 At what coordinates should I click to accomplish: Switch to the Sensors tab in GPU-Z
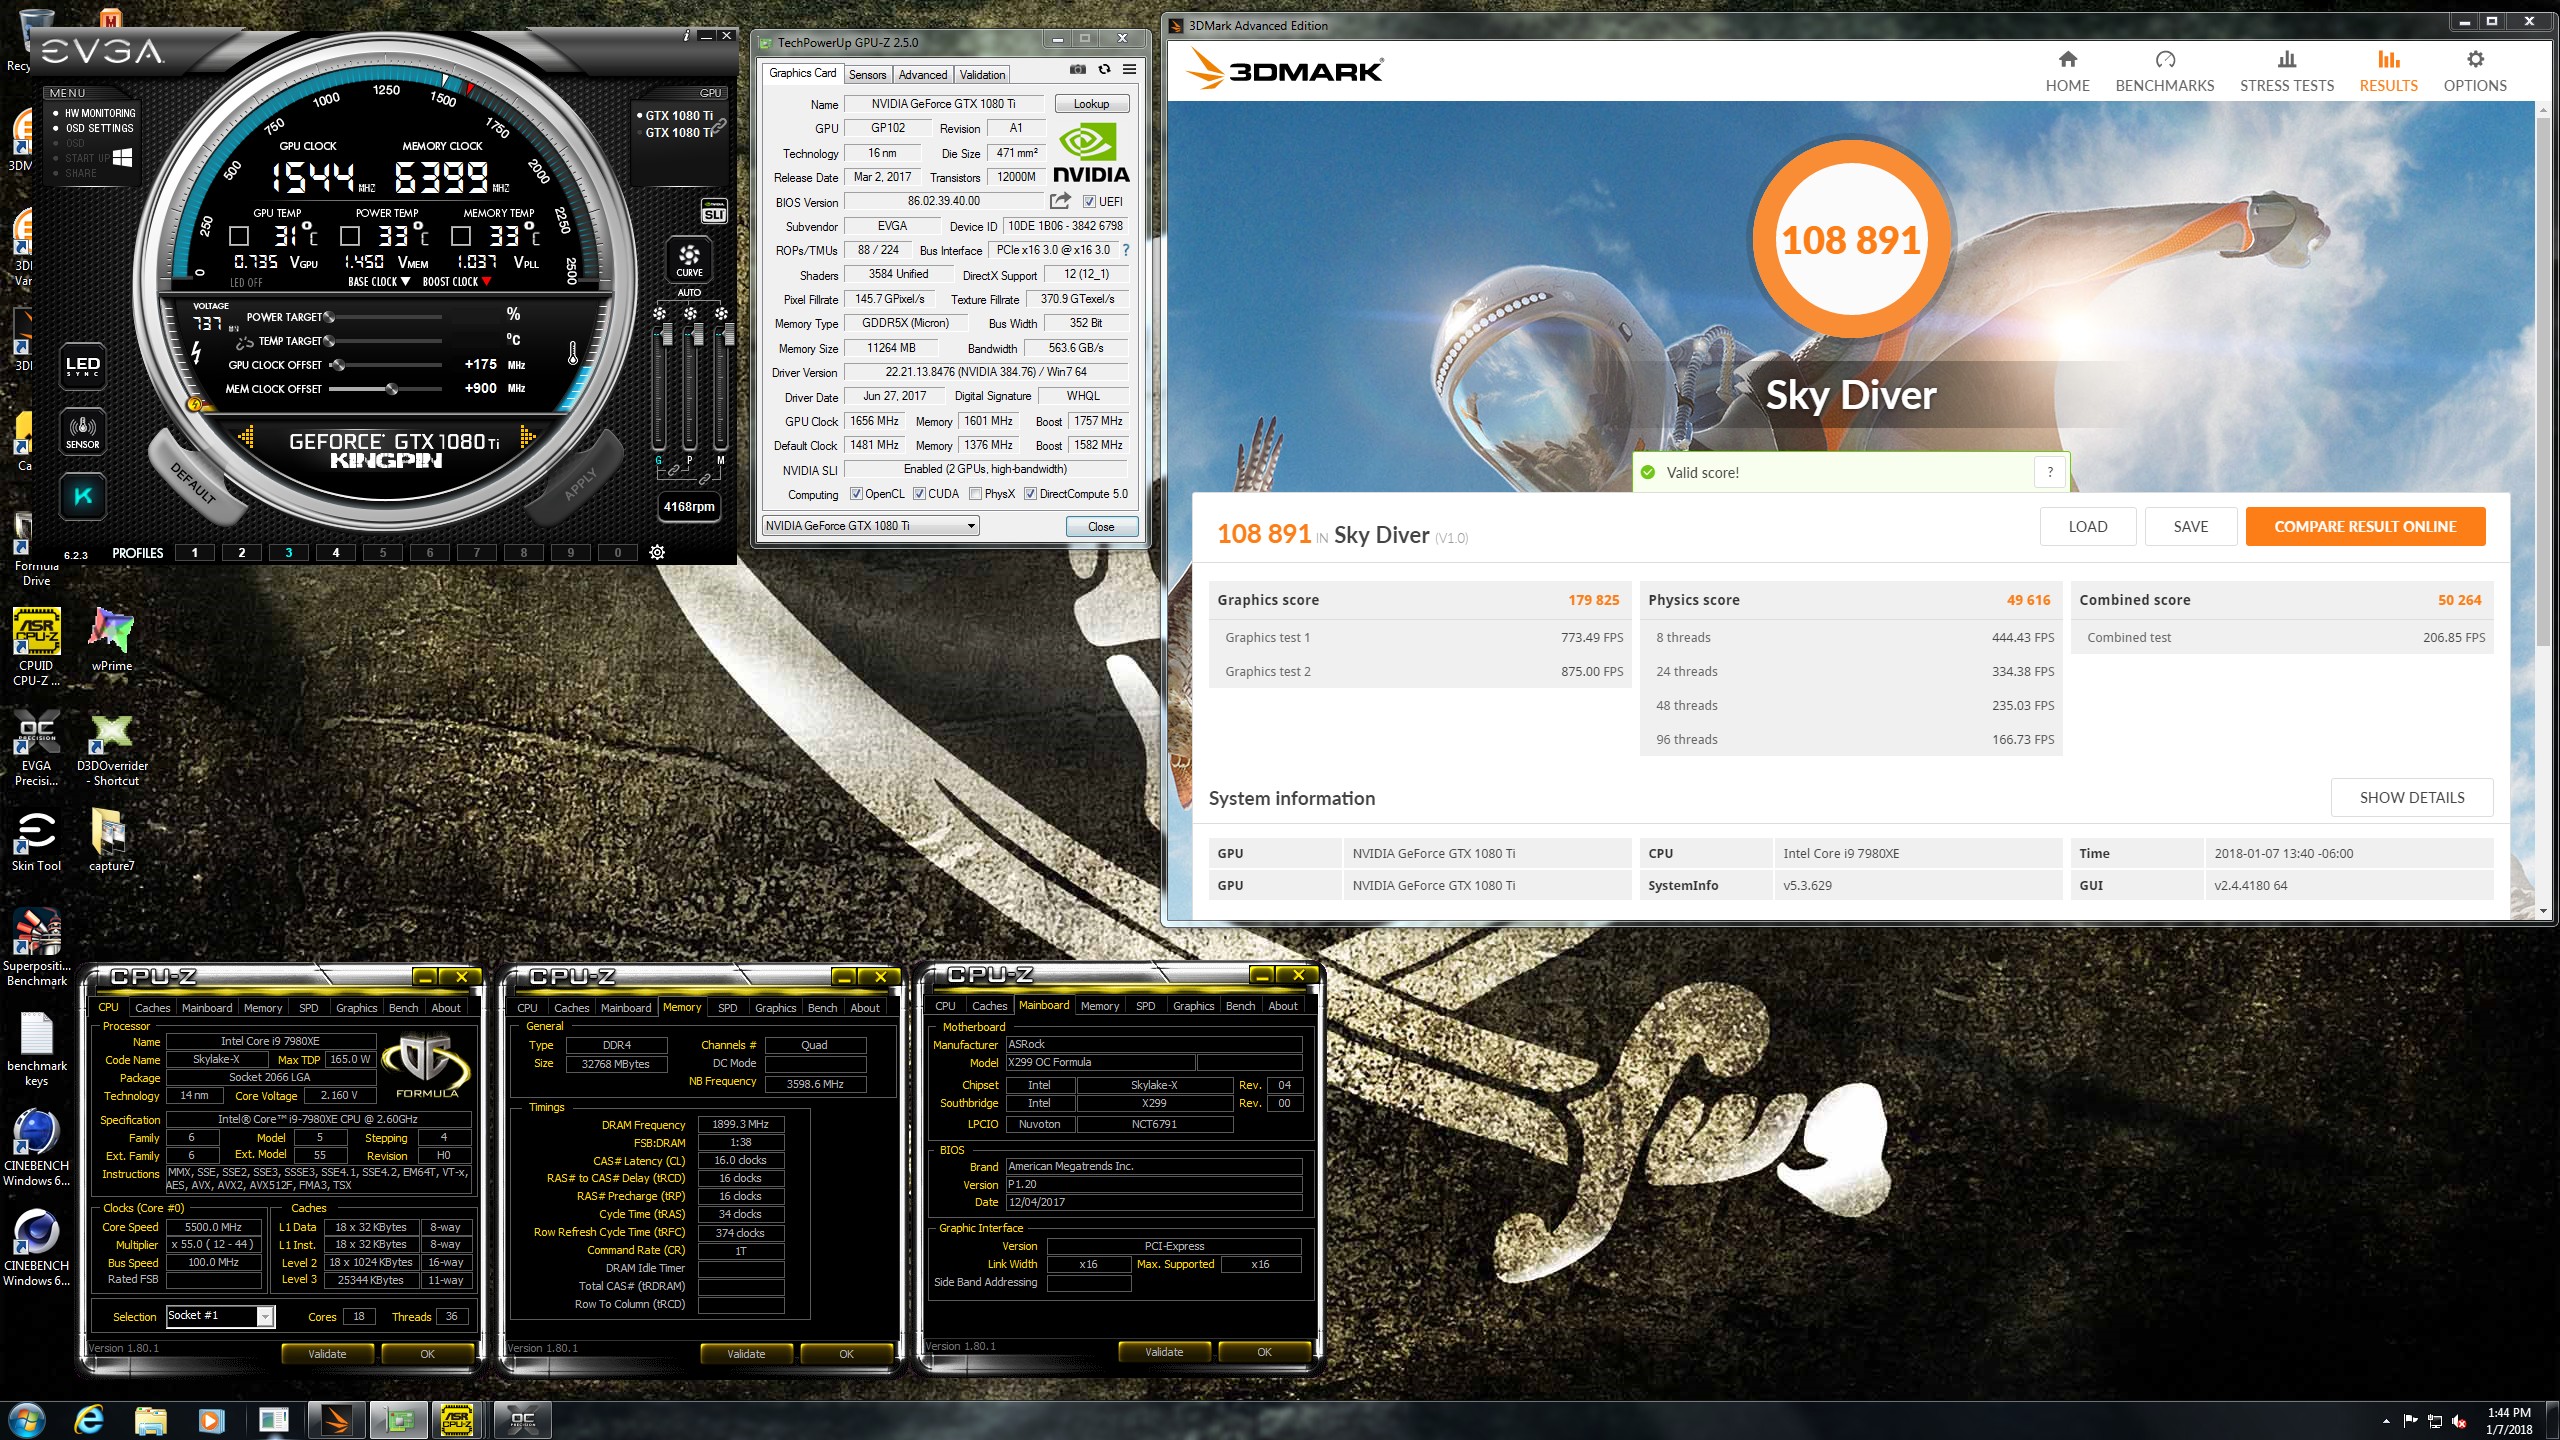point(867,75)
